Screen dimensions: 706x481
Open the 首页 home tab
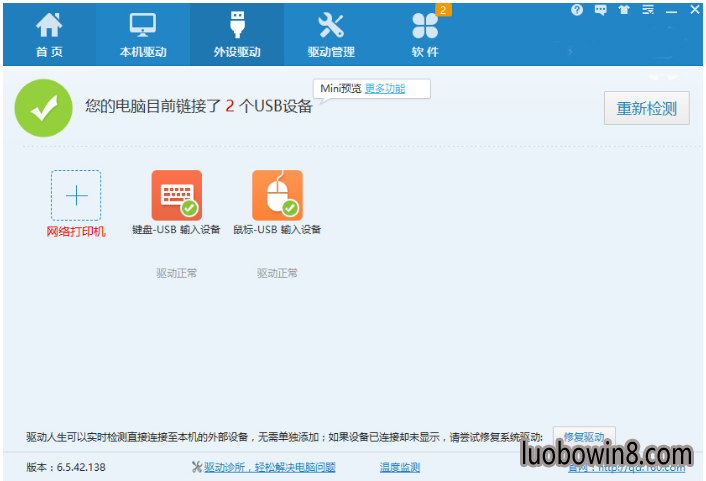point(48,35)
